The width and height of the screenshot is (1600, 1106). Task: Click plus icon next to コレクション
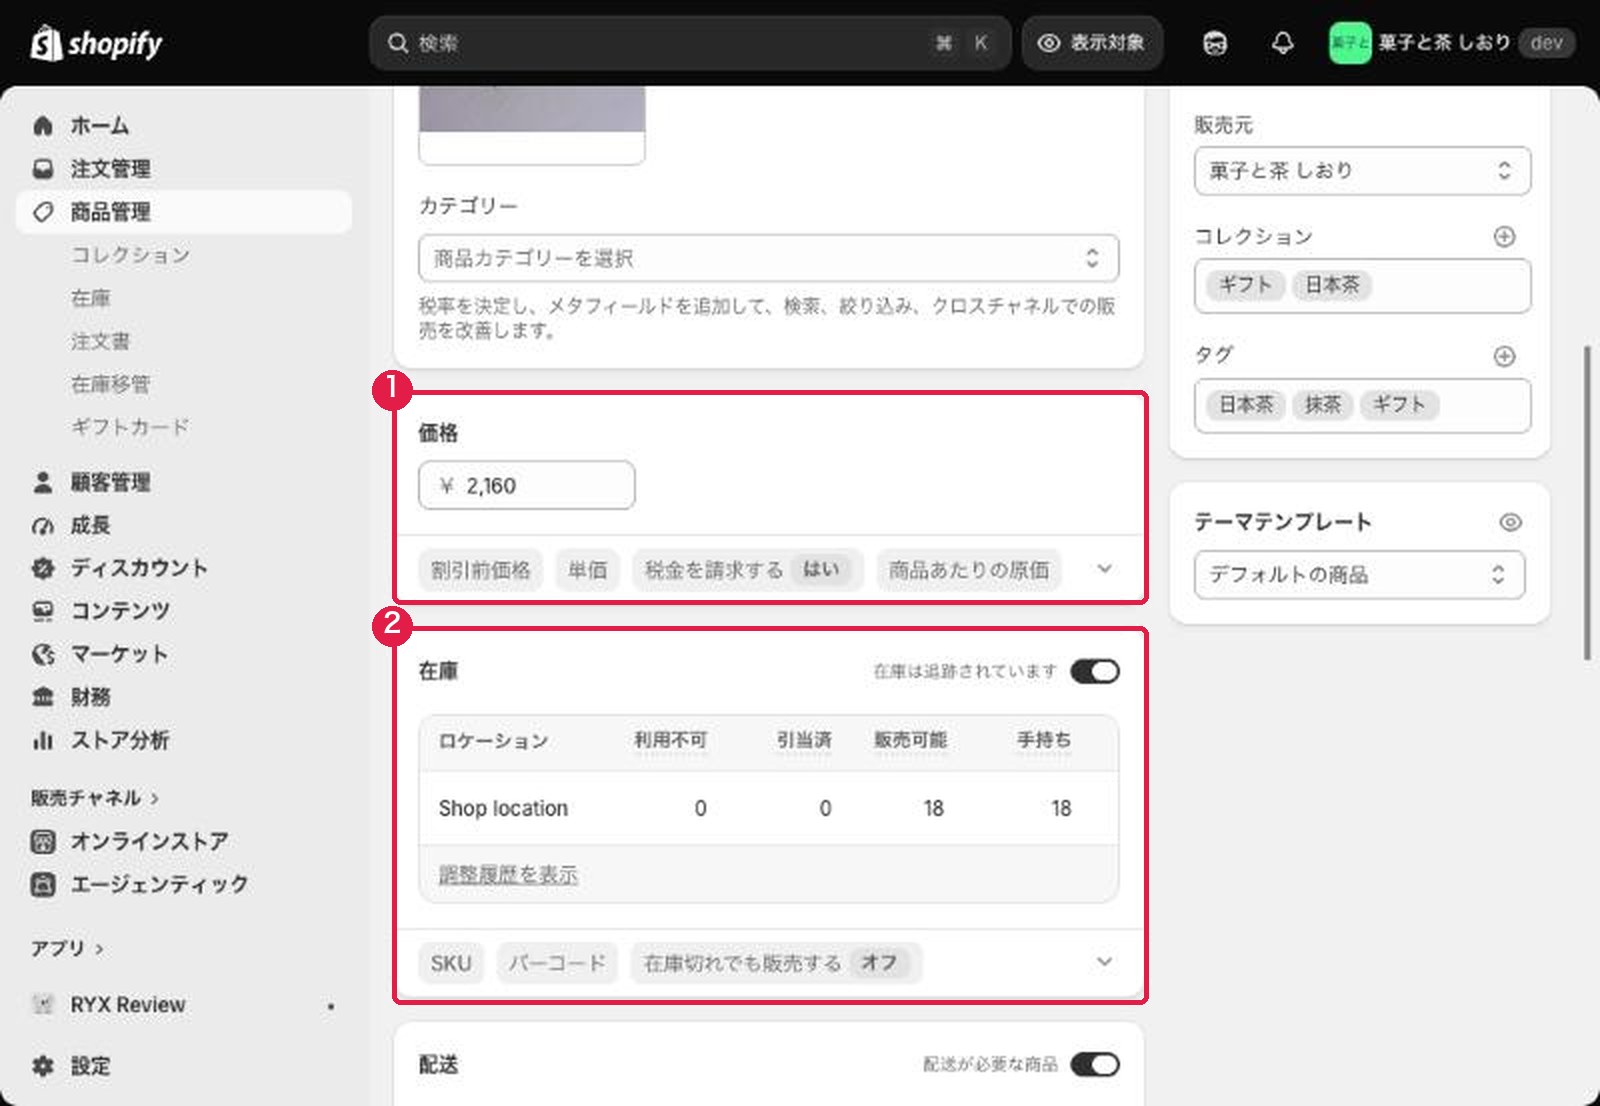click(x=1504, y=237)
